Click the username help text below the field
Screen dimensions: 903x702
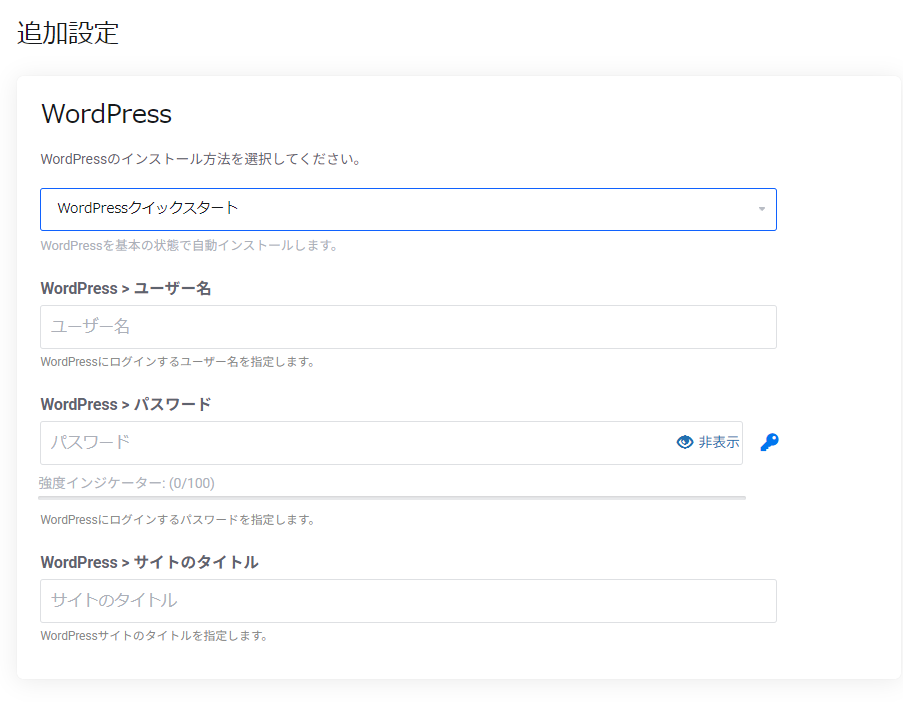click(x=178, y=362)
